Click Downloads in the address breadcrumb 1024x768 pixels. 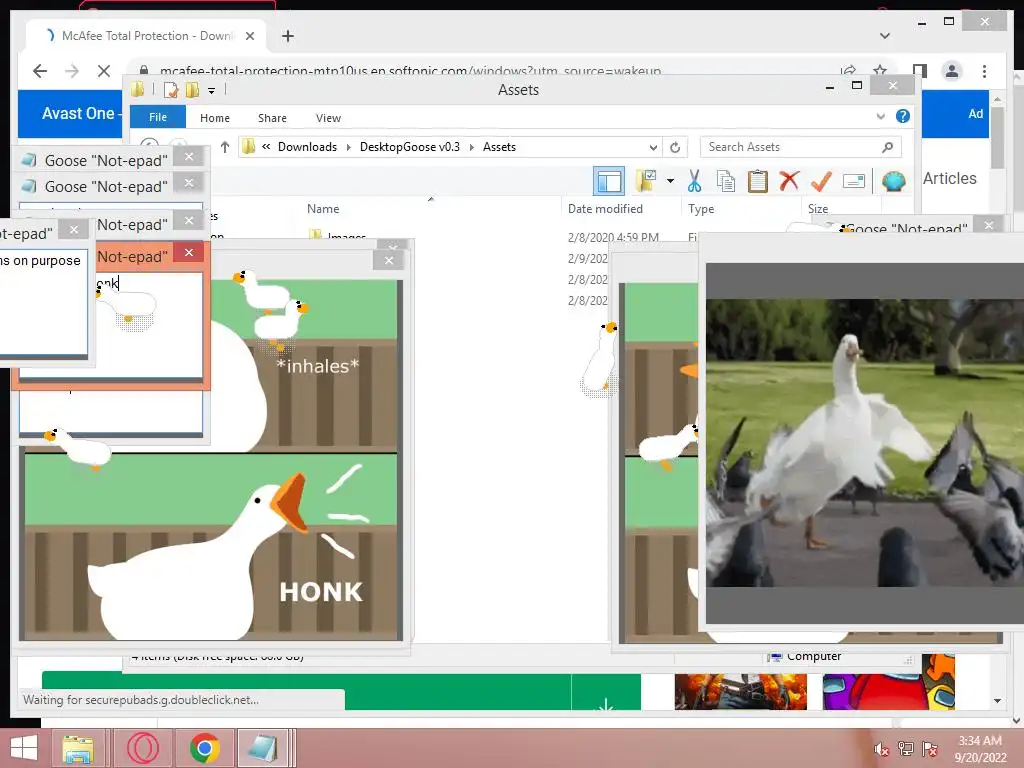(x=308, y=147)
